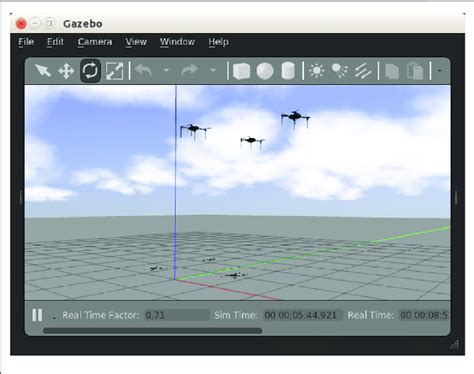The image size is (474, 374).
Task: Click the paste icon in toolbar
Action: (415, 71)
